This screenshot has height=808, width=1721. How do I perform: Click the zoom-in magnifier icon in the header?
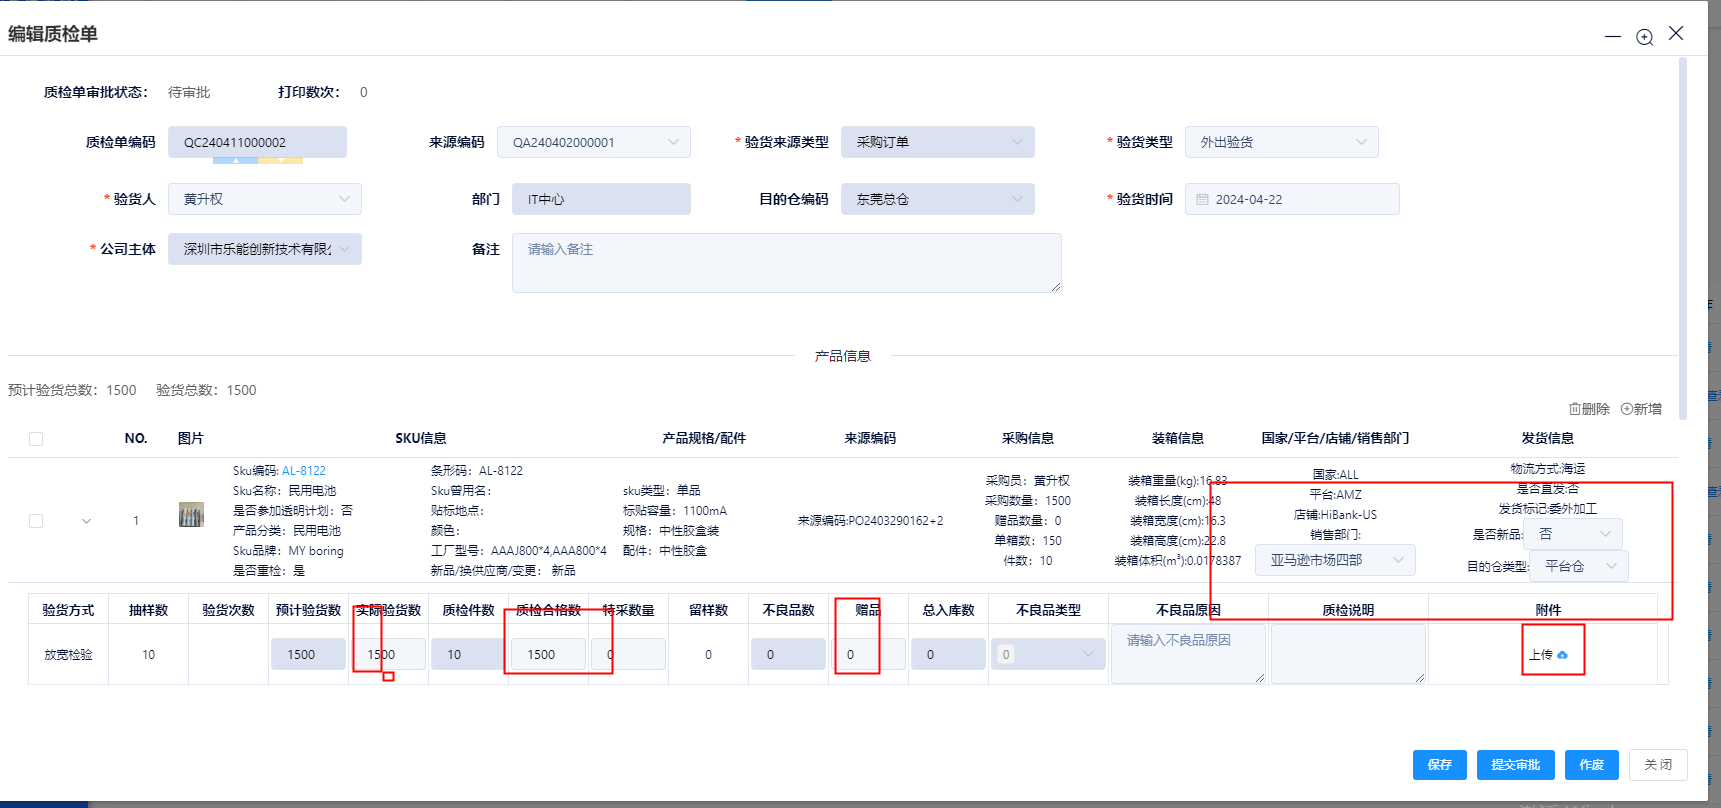(1644, 37)
